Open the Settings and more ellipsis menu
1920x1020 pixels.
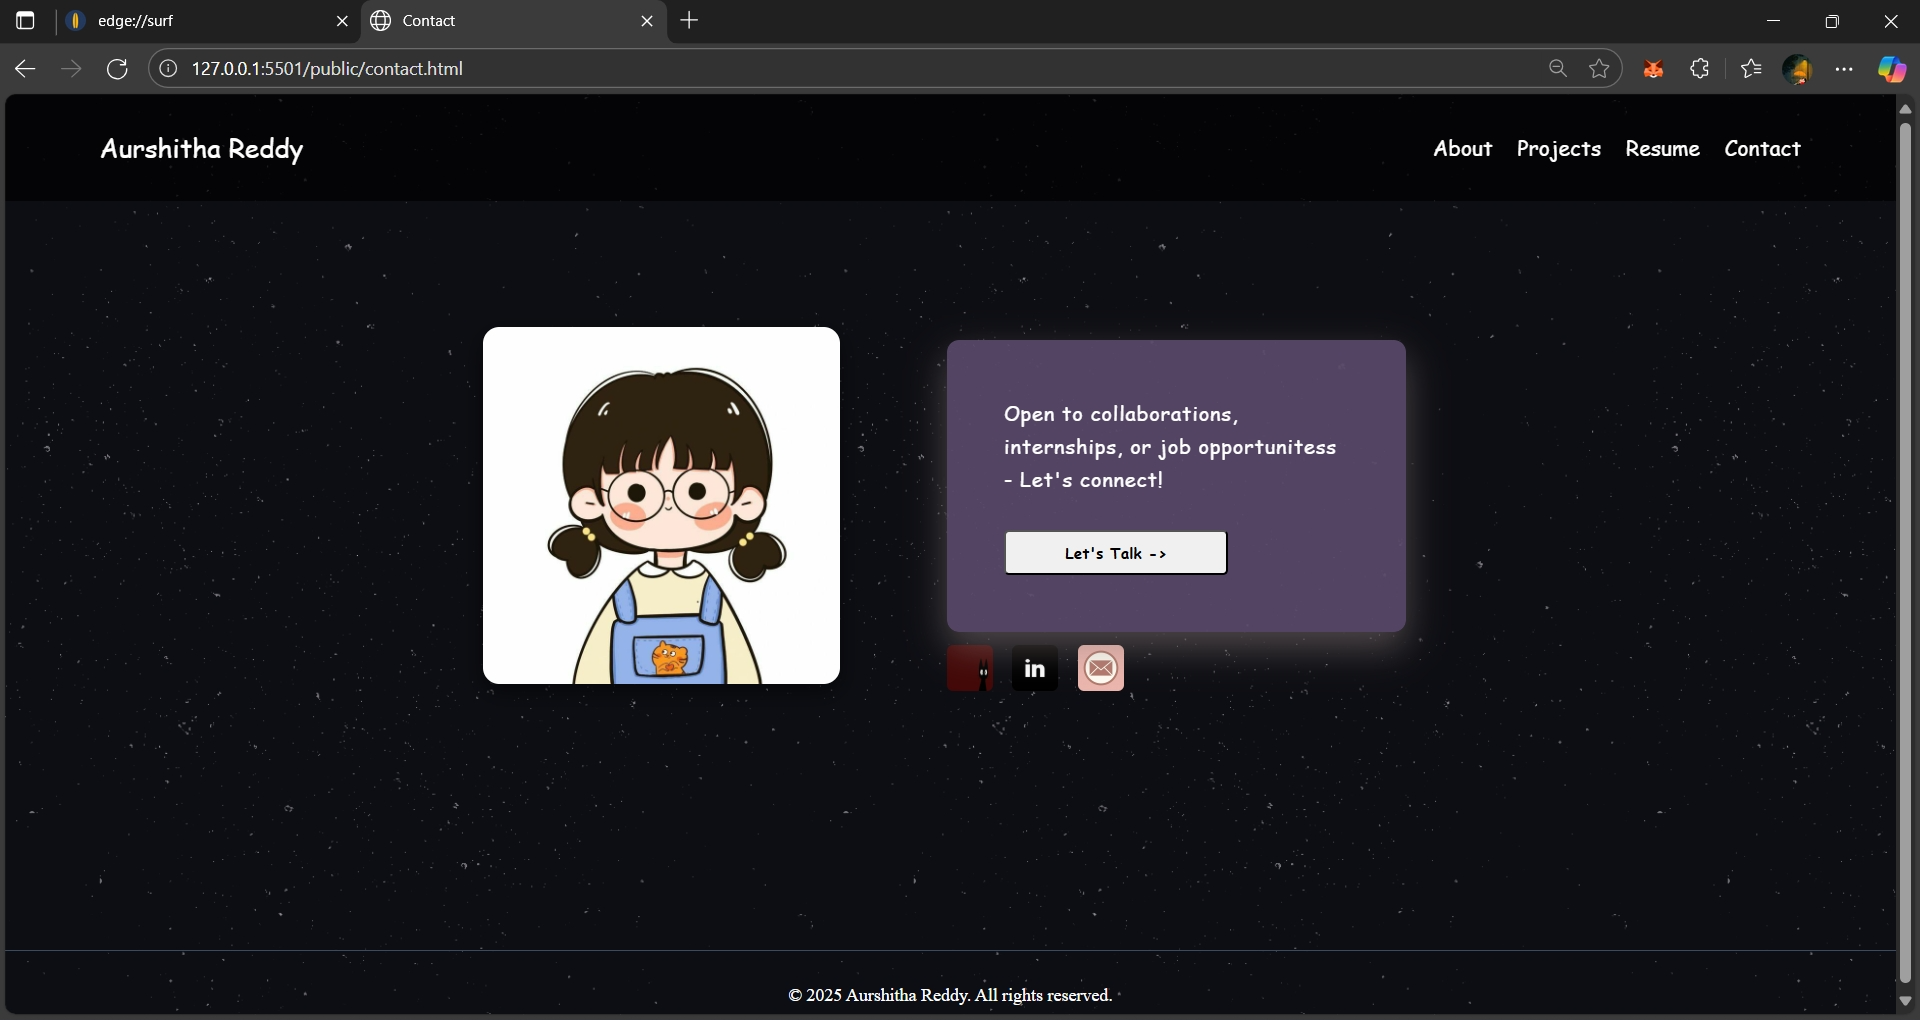[x=1845, y=68]
